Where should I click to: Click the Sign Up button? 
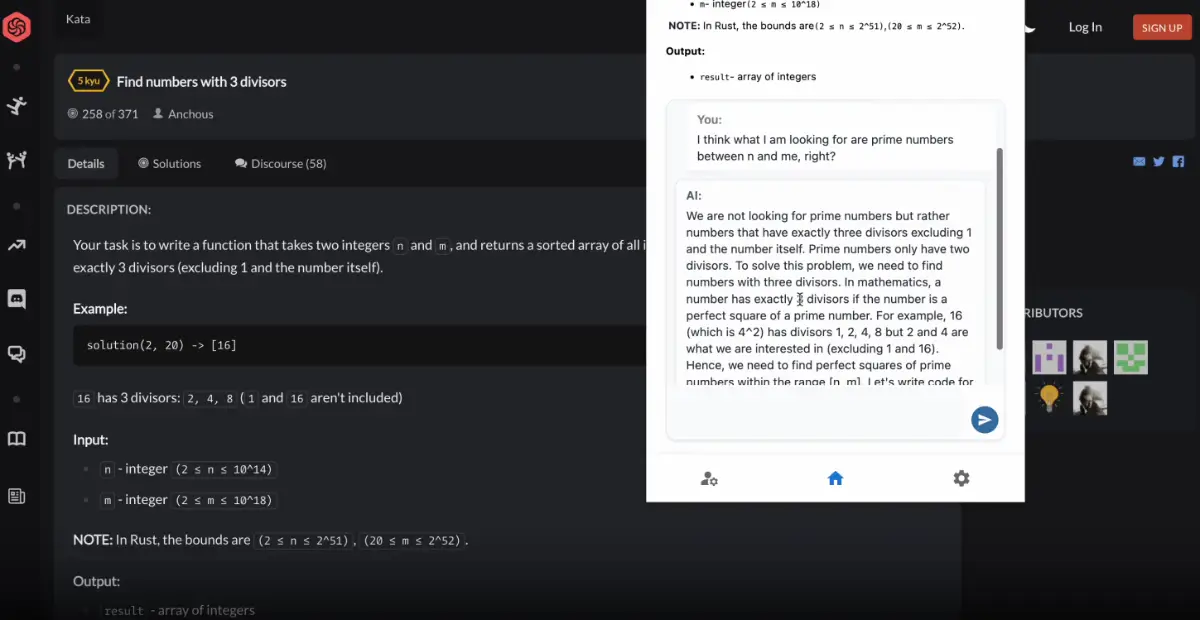[1161, 27]
